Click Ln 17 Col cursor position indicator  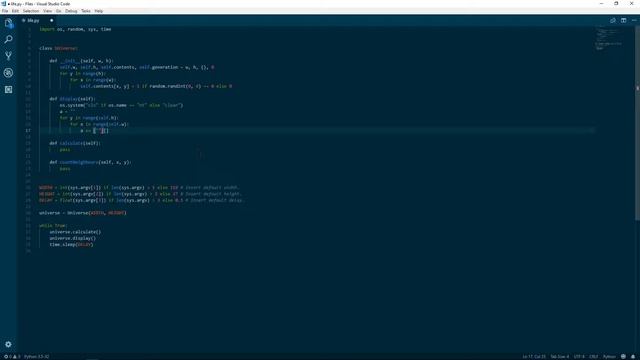pos(534,357)
